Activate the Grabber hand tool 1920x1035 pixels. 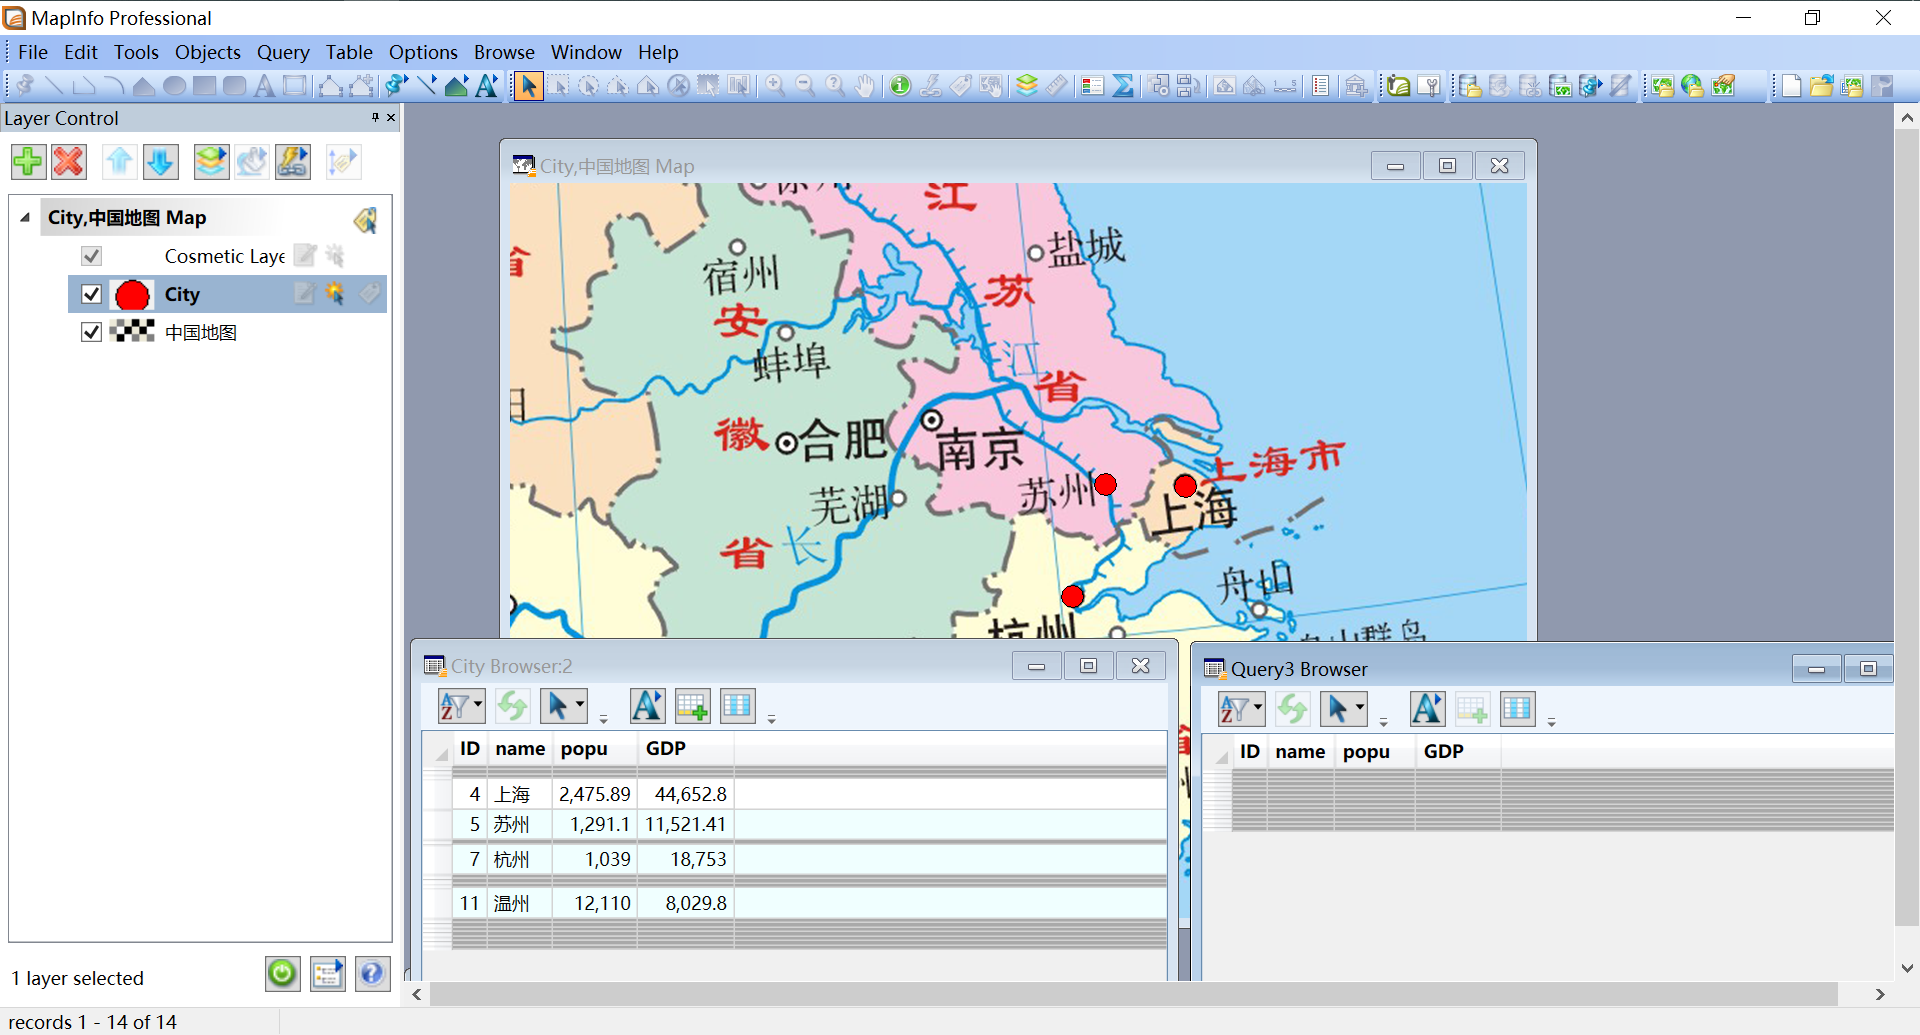865,86
